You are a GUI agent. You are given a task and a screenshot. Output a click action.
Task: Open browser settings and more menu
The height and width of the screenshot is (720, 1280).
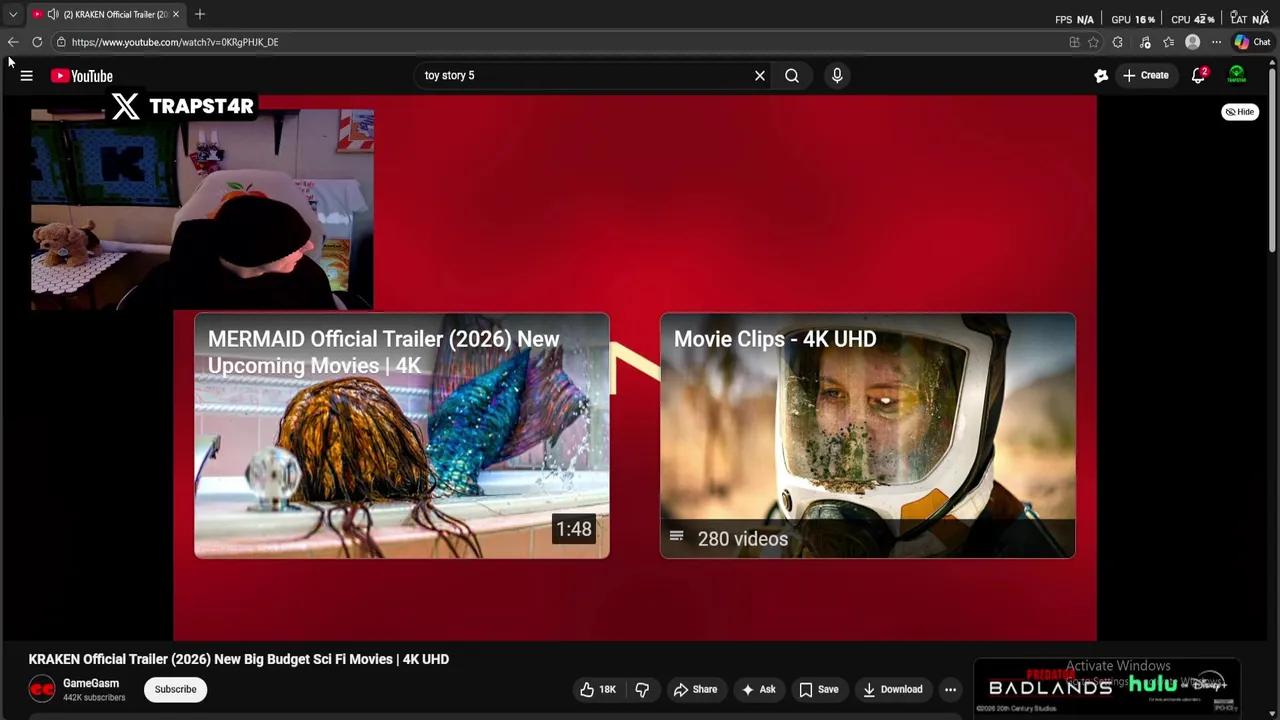(x=1216, y=42)
